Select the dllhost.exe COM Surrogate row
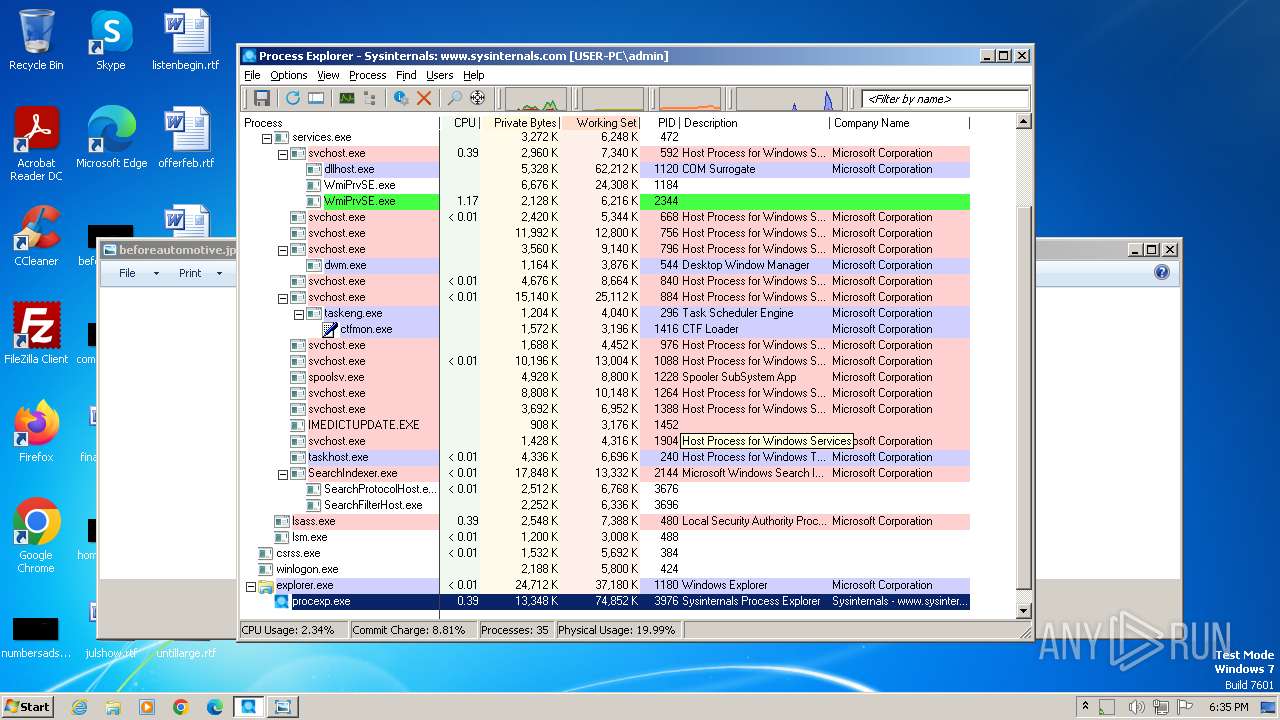1280x720 pixels. [605, 169]
